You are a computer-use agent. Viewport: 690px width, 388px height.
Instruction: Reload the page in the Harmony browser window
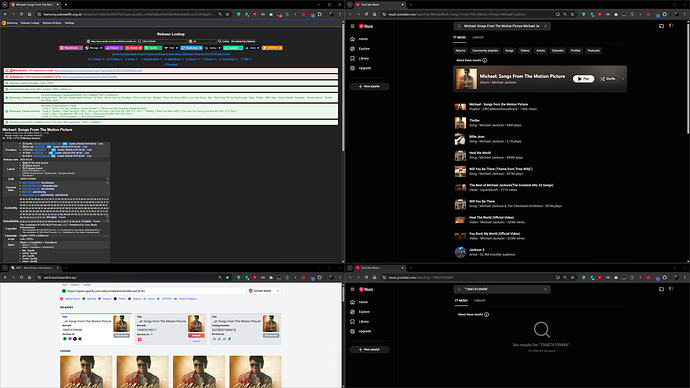(x=21, y=14)
